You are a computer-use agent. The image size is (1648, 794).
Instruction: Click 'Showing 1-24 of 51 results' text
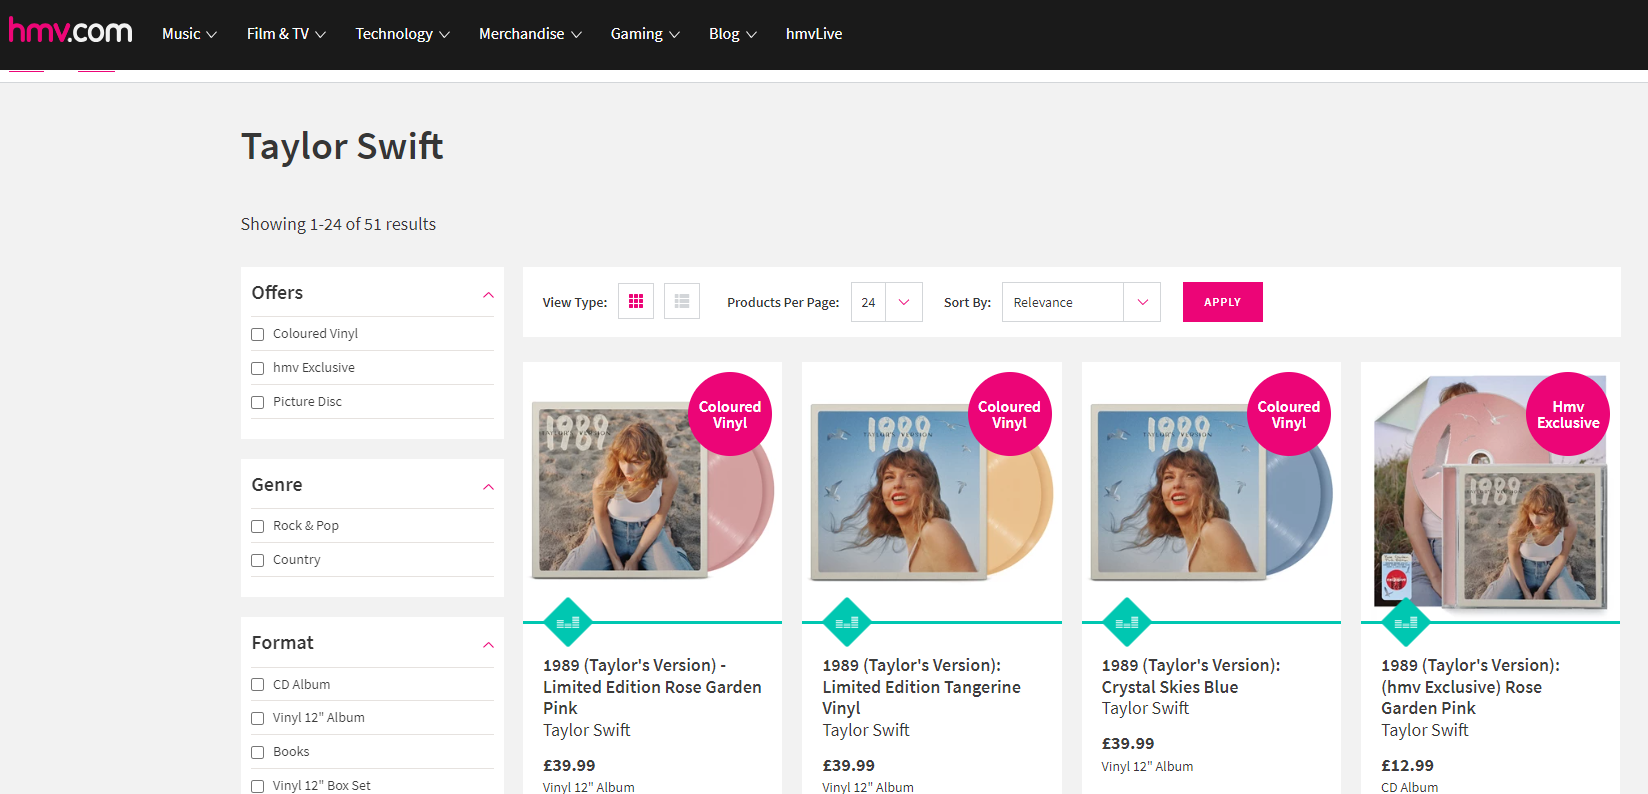(x=338, y=224)
